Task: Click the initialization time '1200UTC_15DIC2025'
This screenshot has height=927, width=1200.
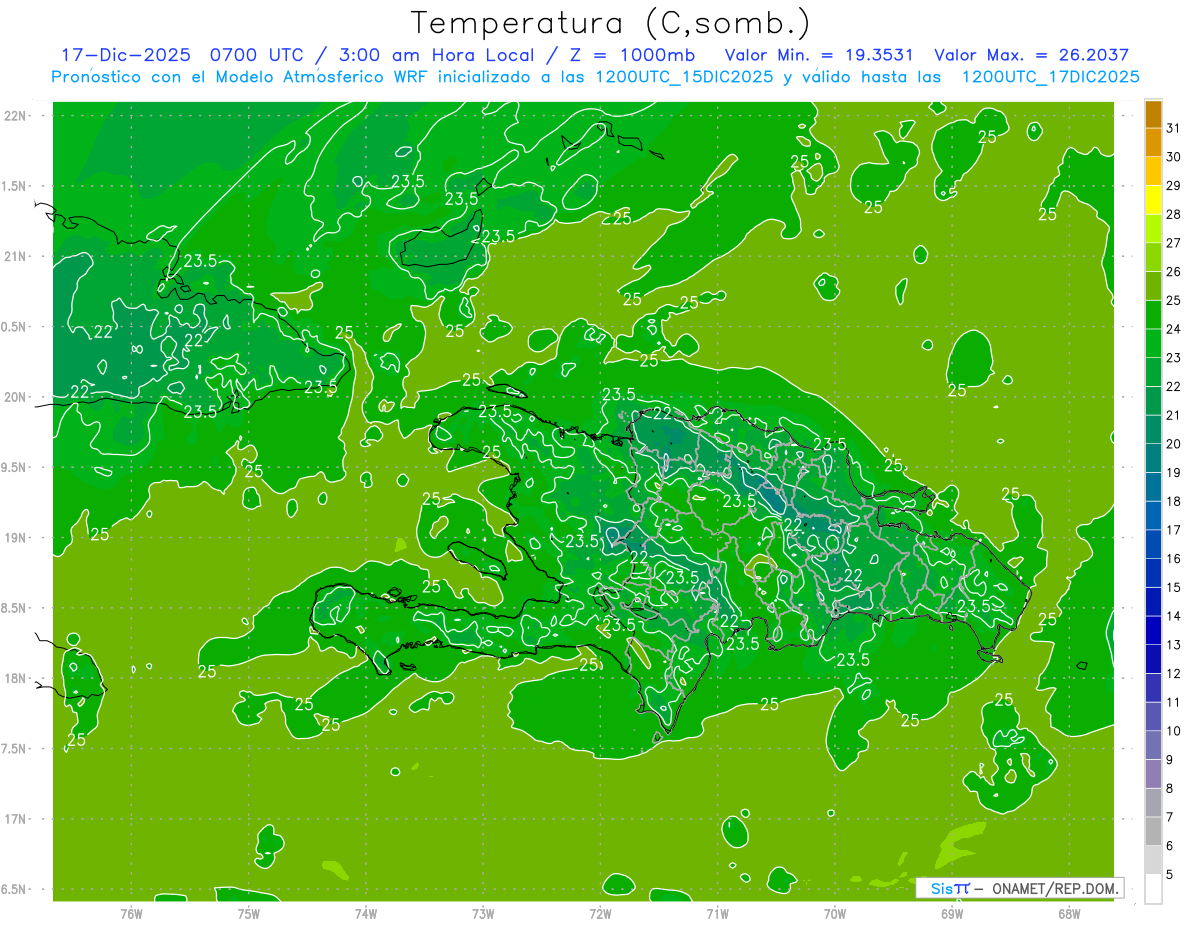Action: tap(683, 77)
